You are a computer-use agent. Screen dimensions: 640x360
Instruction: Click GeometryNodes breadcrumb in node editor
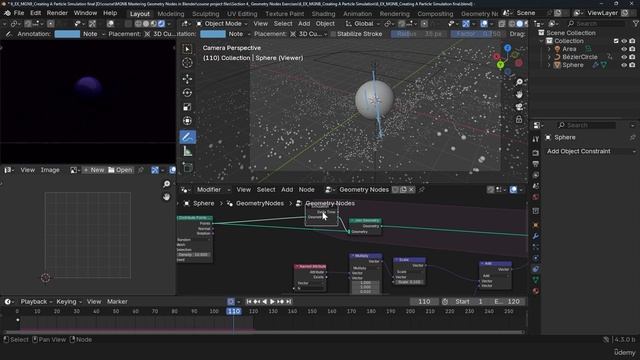click(260, 203)
